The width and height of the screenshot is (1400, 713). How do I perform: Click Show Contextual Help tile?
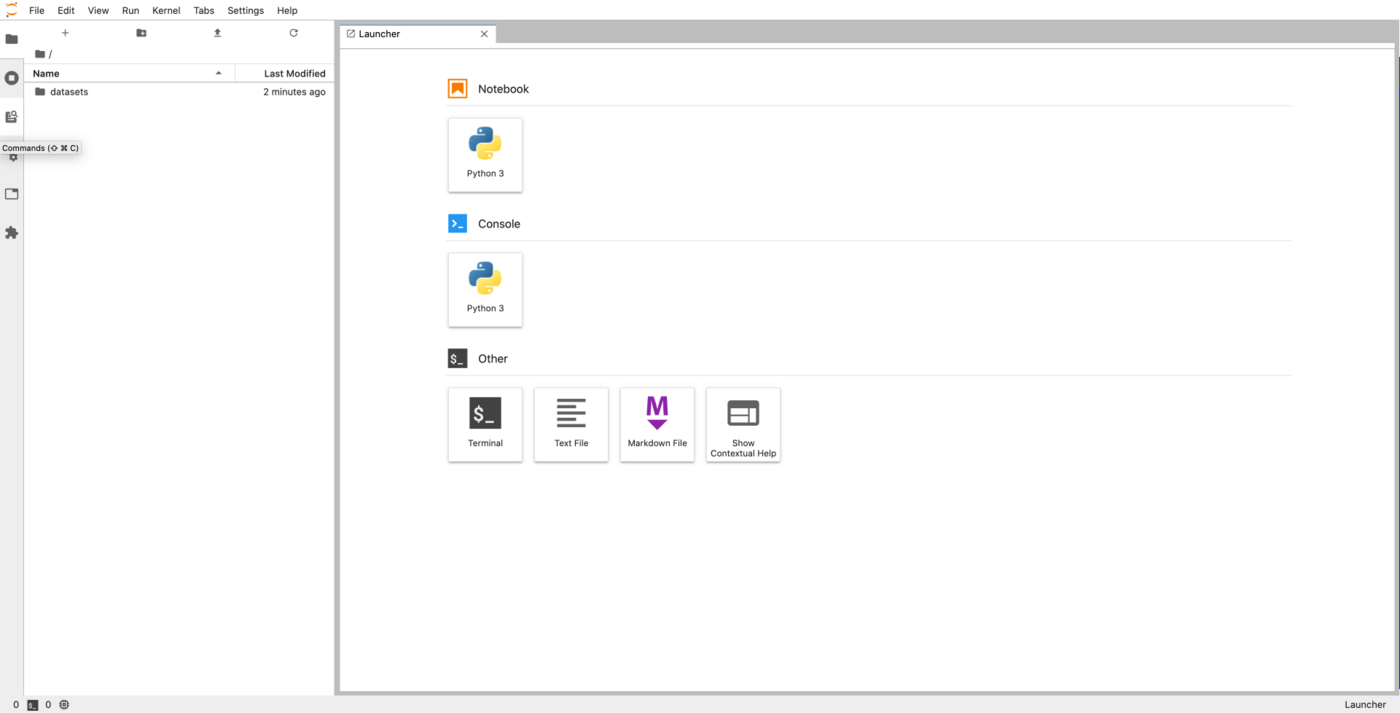(x=743, y=424)
